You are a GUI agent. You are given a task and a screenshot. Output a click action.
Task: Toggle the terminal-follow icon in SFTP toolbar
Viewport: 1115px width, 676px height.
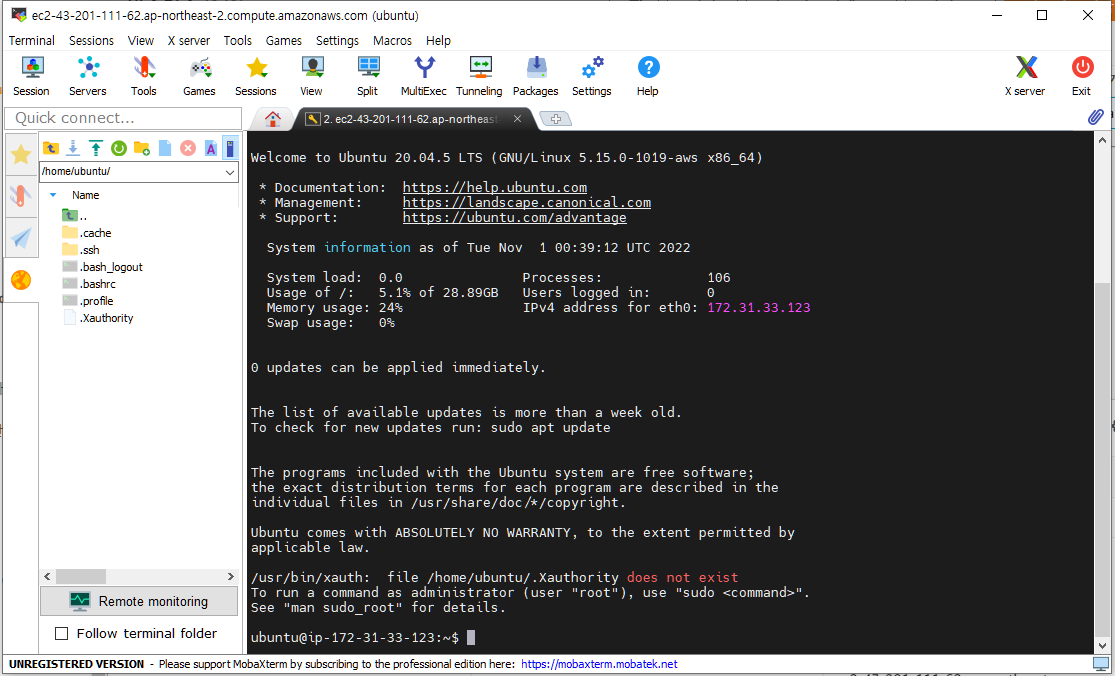[x=230, y=148]
